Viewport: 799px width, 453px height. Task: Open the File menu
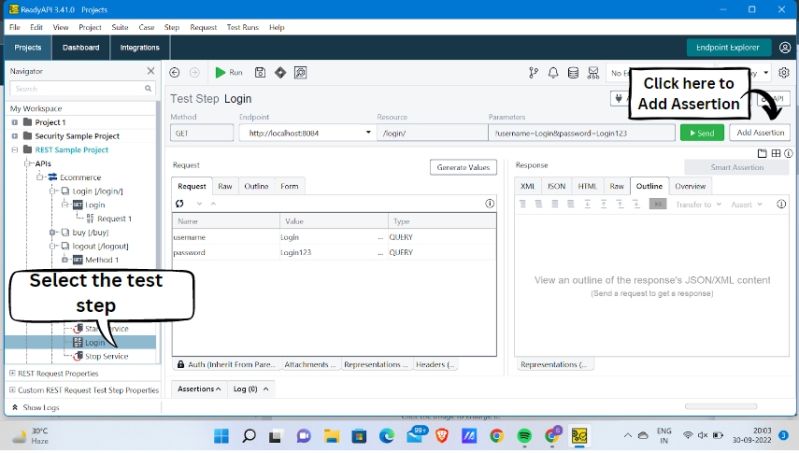14,27
